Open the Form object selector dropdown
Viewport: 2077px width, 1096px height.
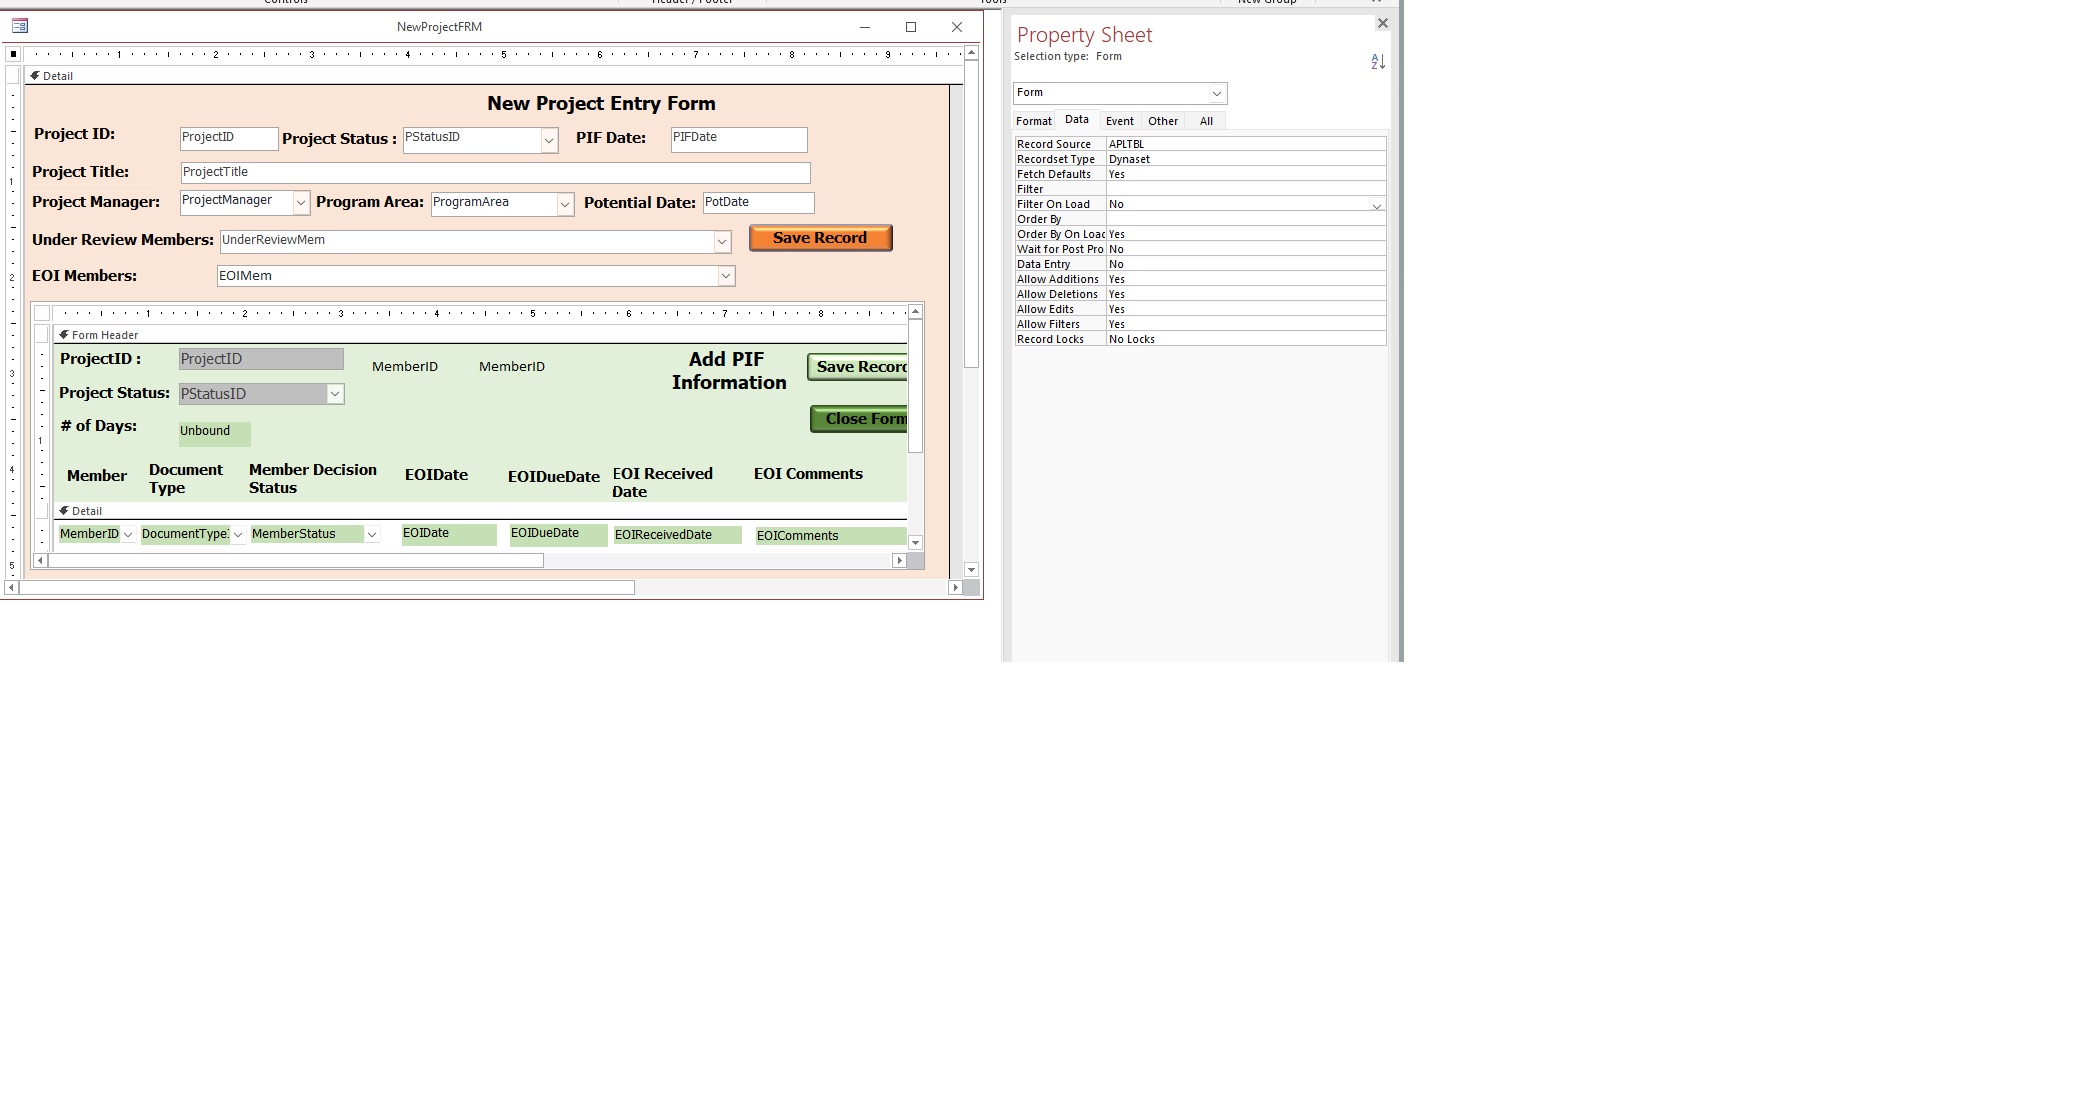tap(1216, 92)
